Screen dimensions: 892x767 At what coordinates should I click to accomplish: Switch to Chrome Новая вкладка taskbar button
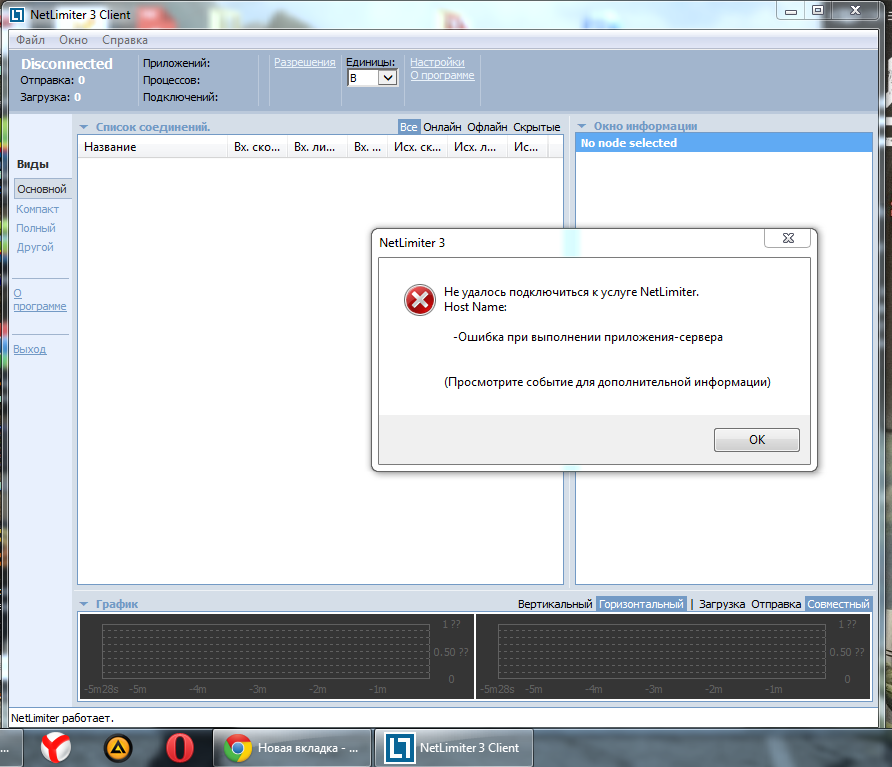(292, 748)
